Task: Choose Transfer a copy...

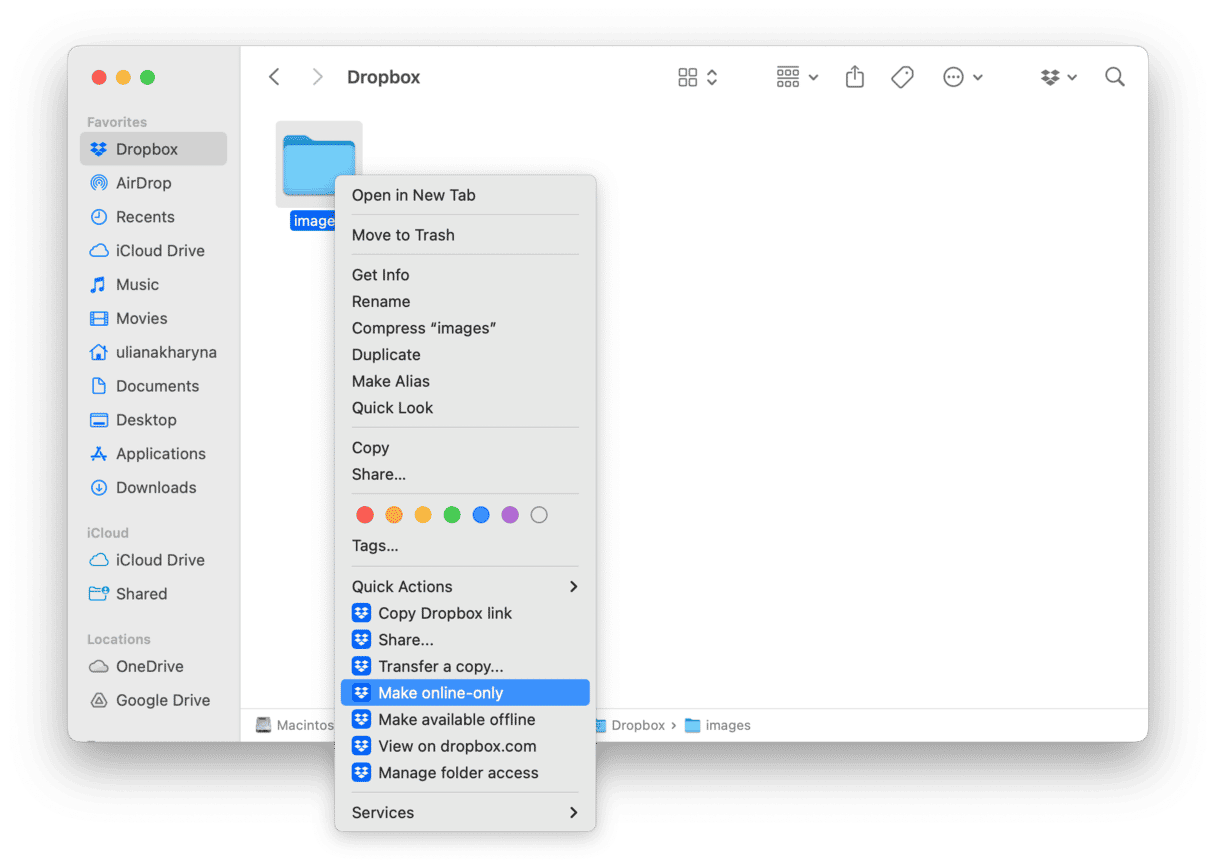Action: pyautogui.click(x=465, y=666)
